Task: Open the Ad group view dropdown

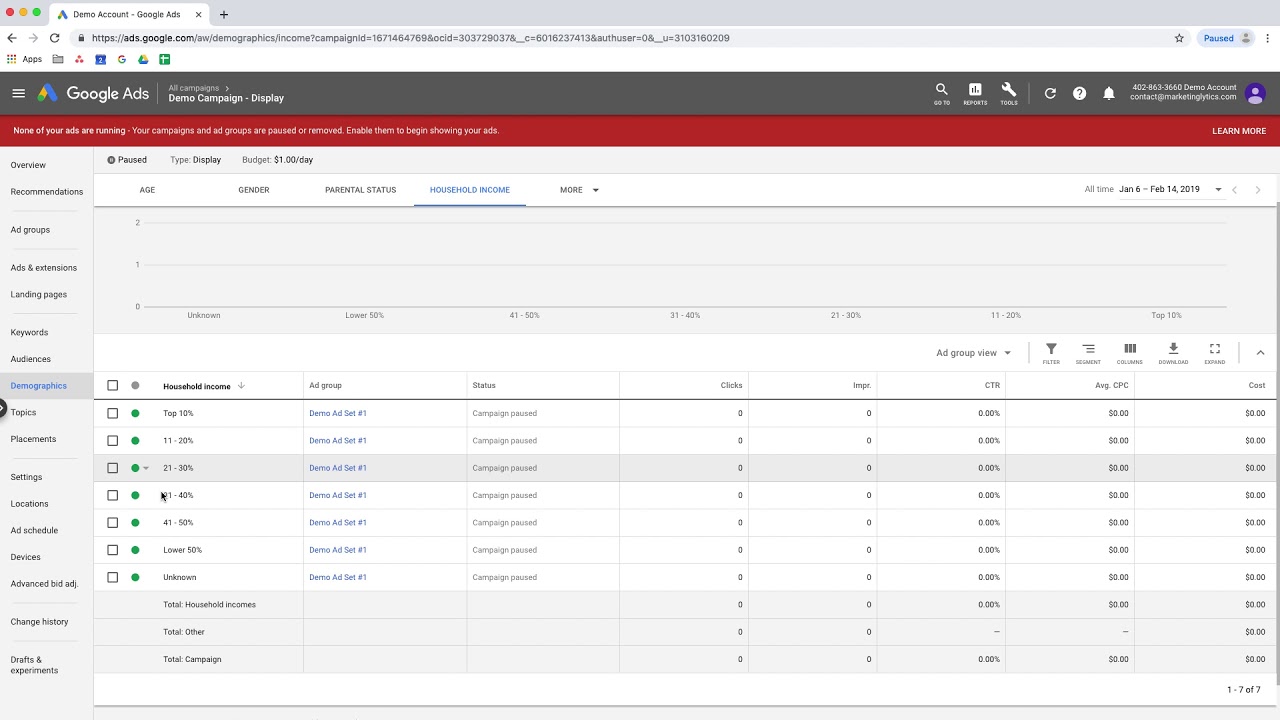Action: 973,353
